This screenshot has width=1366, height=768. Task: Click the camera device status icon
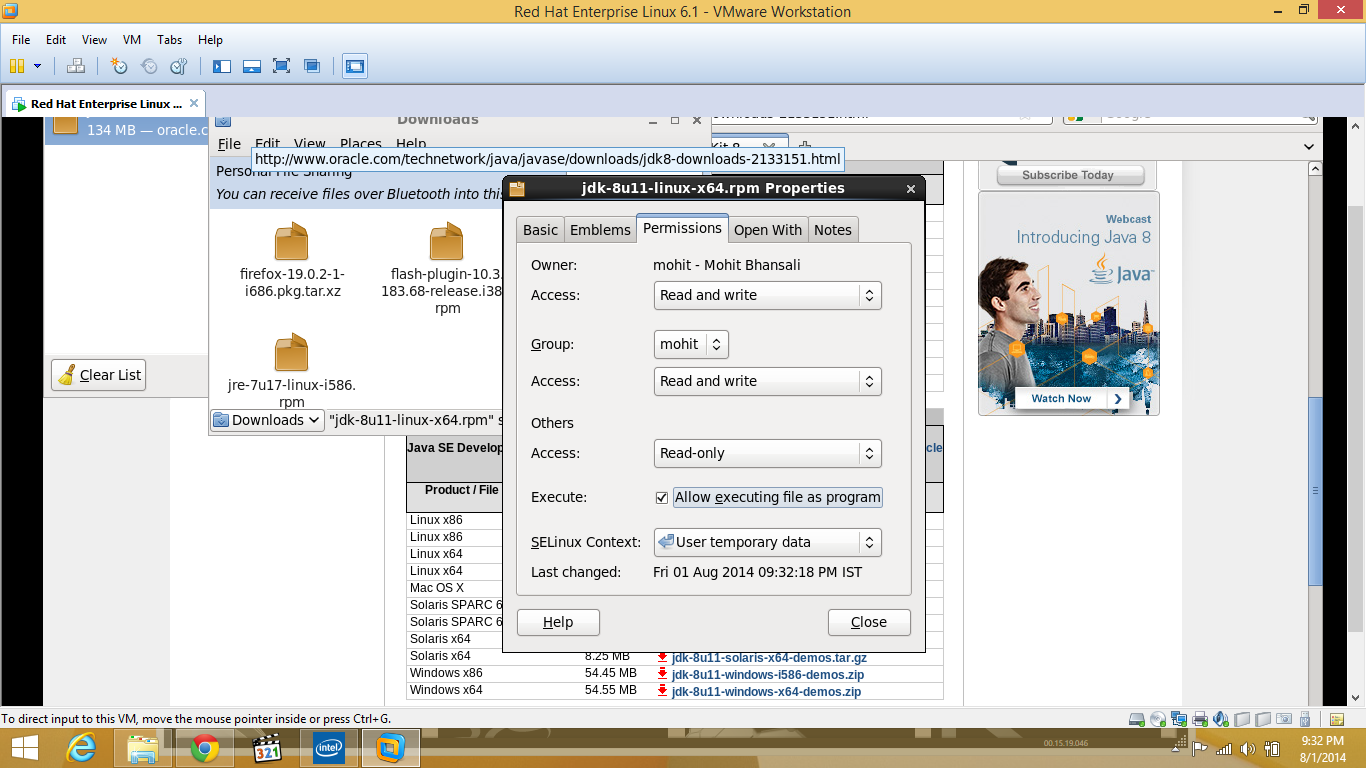pyautogui.click(x=1284, y=719)
